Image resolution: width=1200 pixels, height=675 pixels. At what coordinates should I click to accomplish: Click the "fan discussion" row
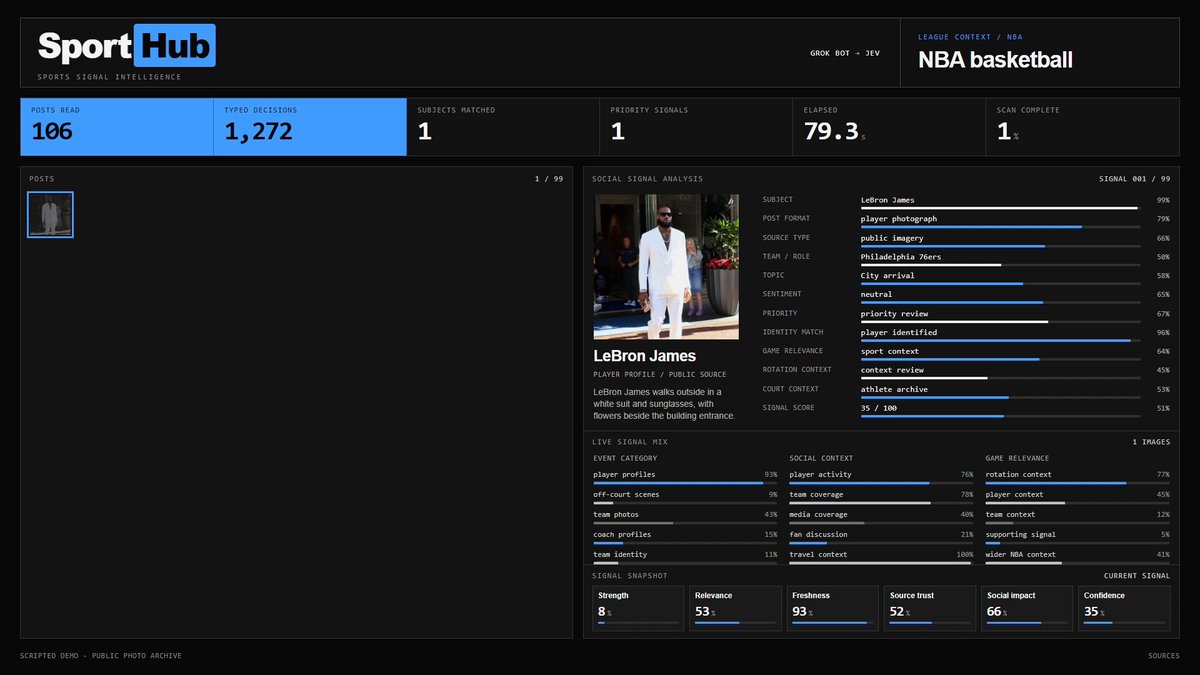coord(881,537)
